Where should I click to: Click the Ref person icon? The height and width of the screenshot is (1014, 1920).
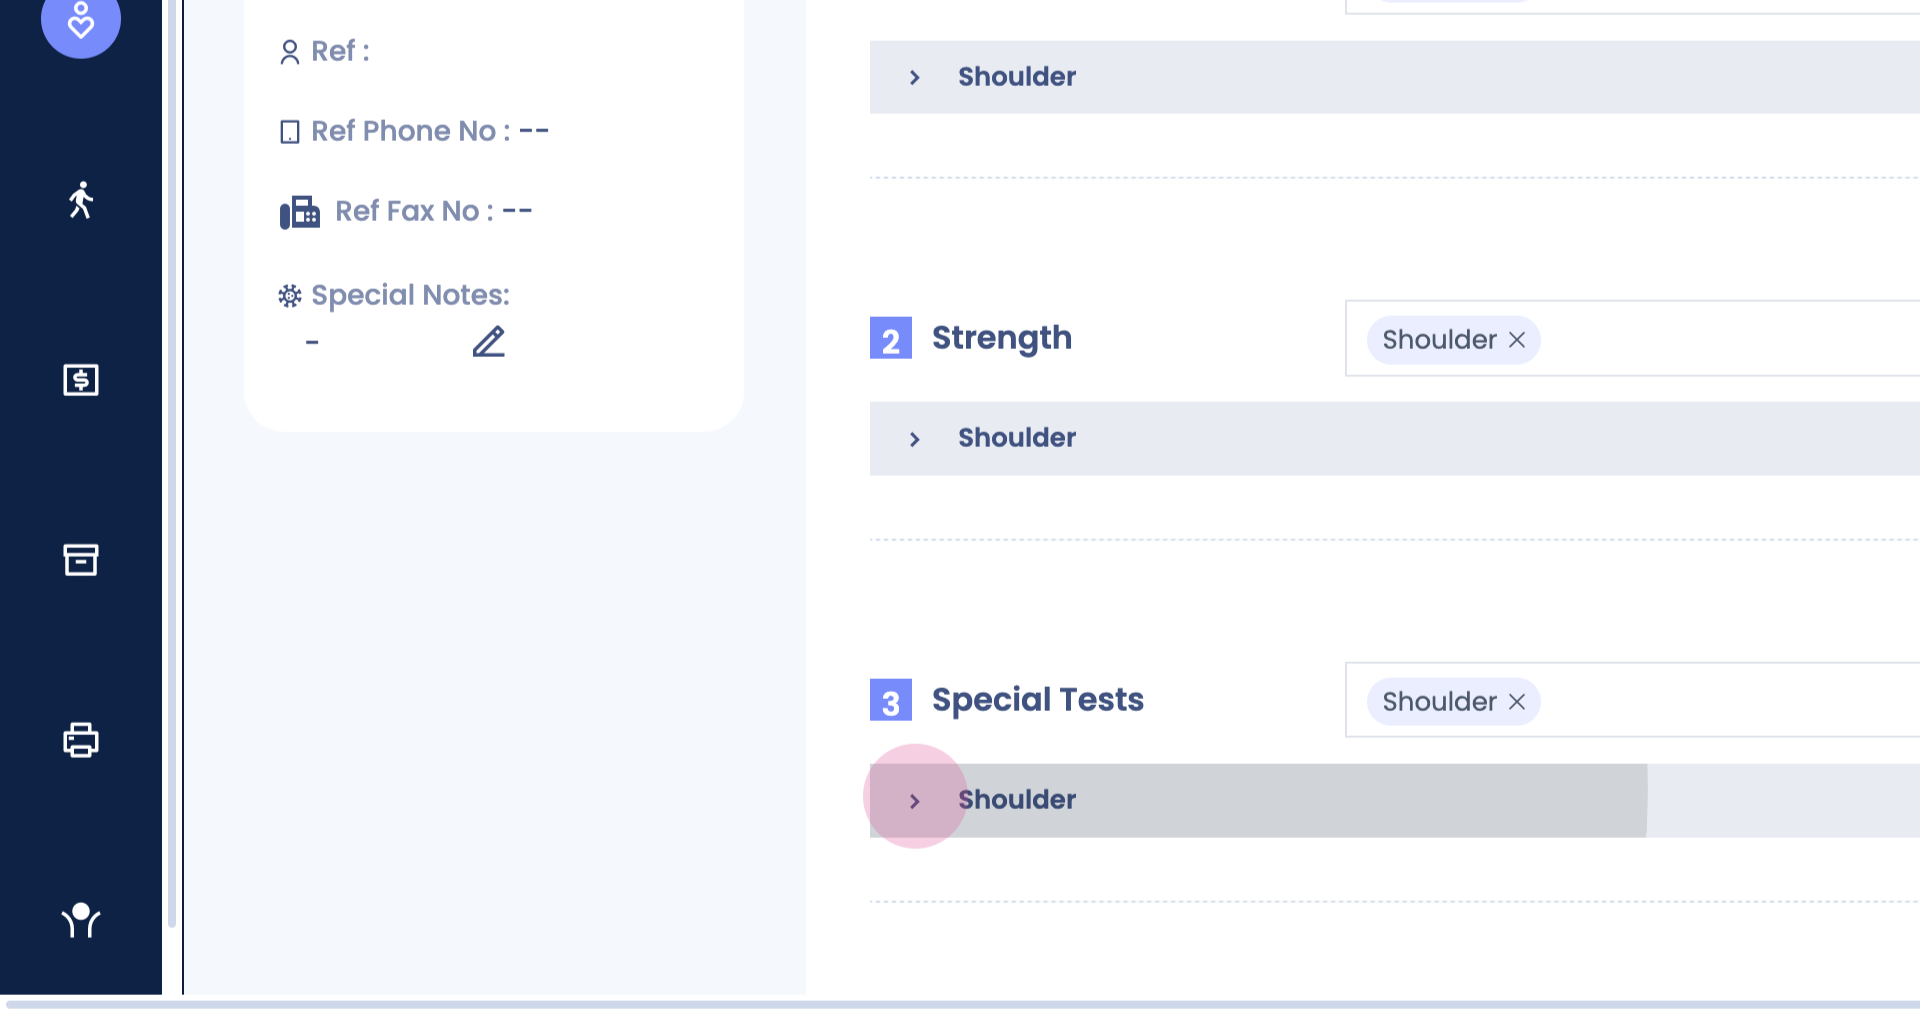(290, 52)
